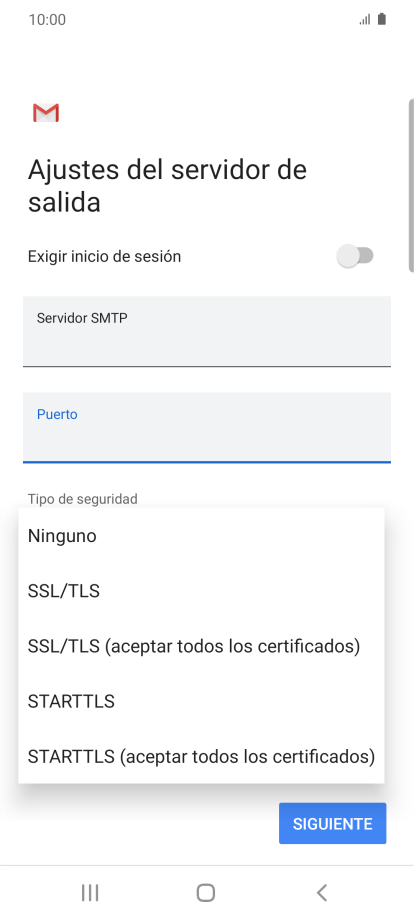The height and width of the screenshot is (920, 414).
Task: Tap the Gmail logo icon
Action: coord(46,113)
